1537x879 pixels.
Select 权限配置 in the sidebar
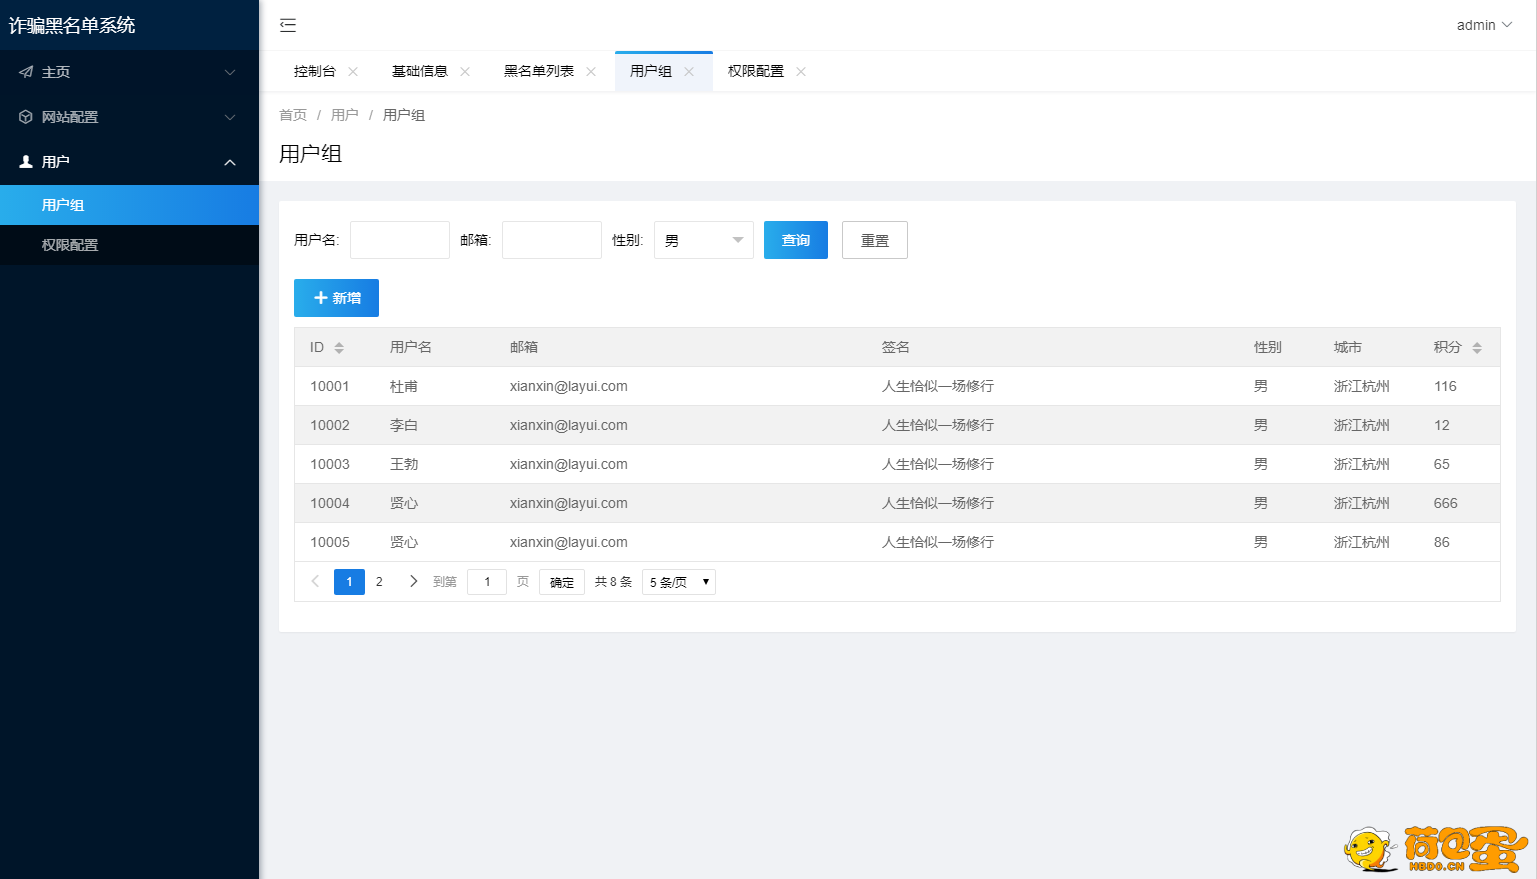pos(129,245)
